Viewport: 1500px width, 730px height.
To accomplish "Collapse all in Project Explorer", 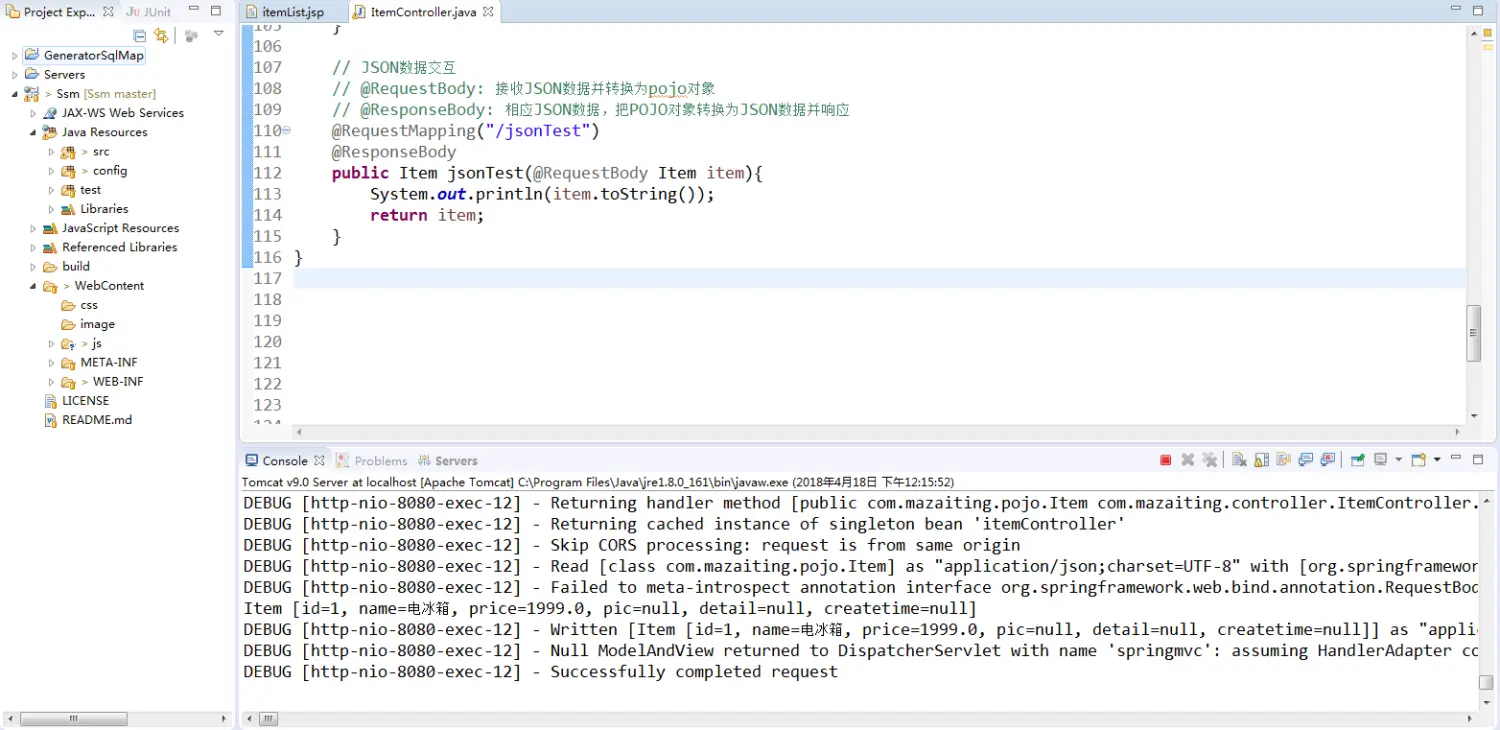I will 140,36.
